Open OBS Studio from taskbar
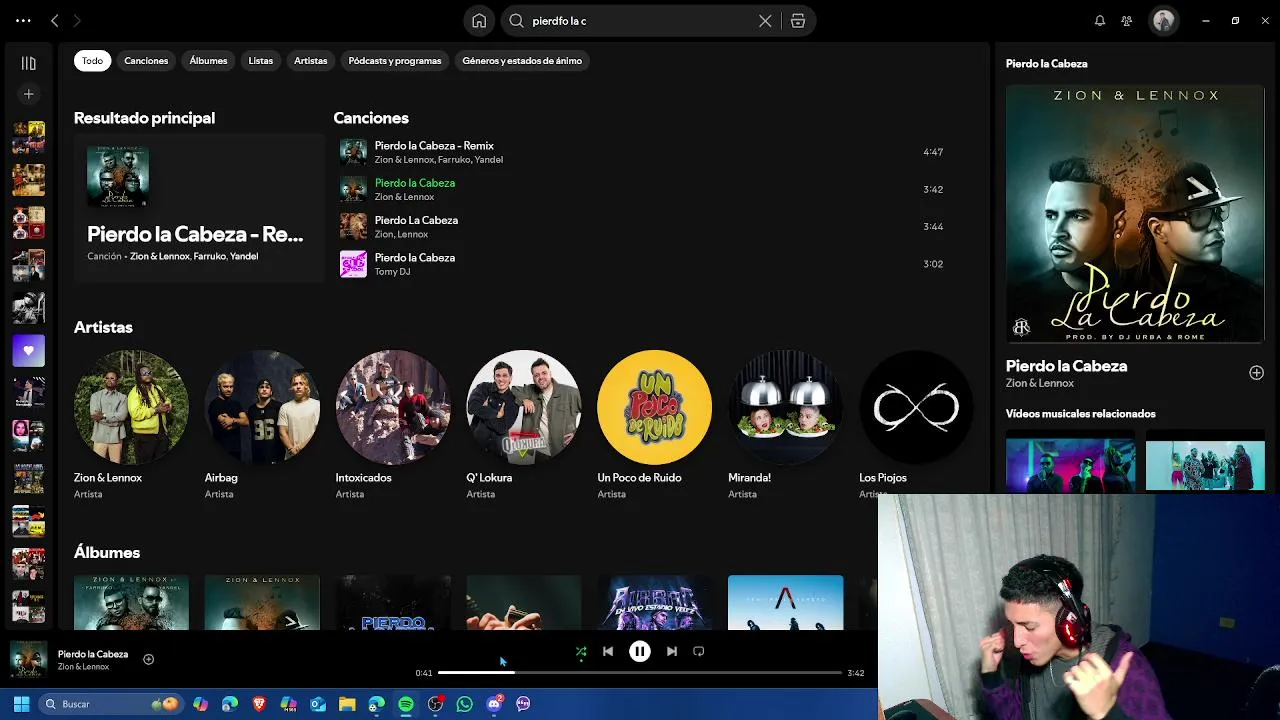Image resolution: width=1280 pixels, height=720 pixels. click(435, 704)
